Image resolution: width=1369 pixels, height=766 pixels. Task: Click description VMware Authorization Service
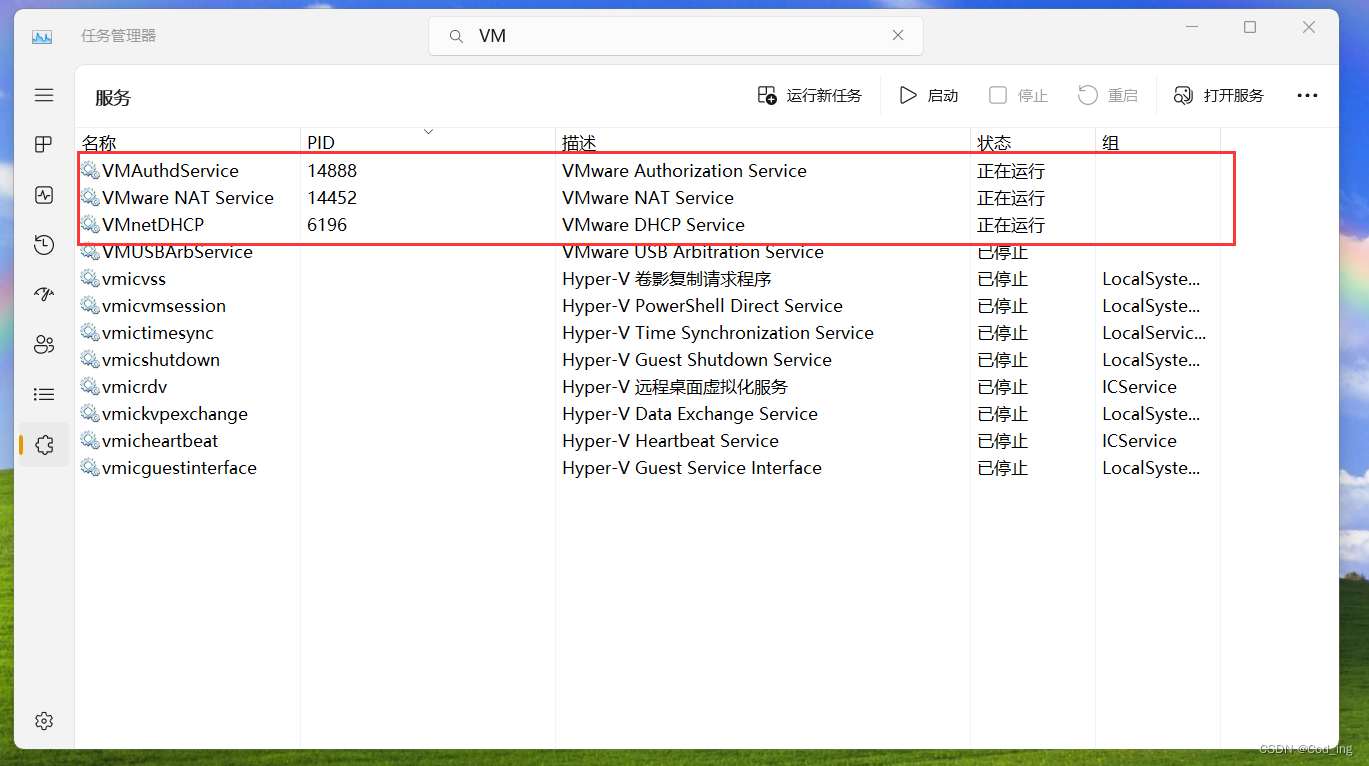[684, 171]
